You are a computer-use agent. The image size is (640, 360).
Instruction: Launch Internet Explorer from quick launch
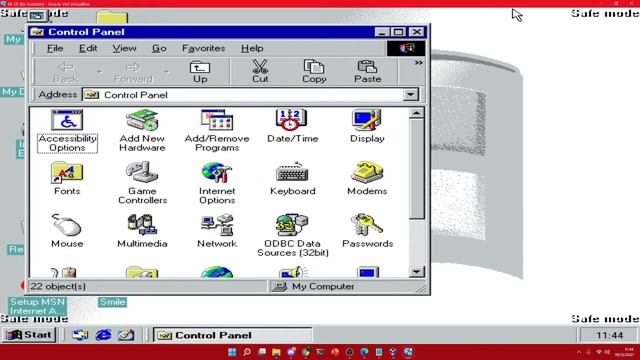[103, 335]
